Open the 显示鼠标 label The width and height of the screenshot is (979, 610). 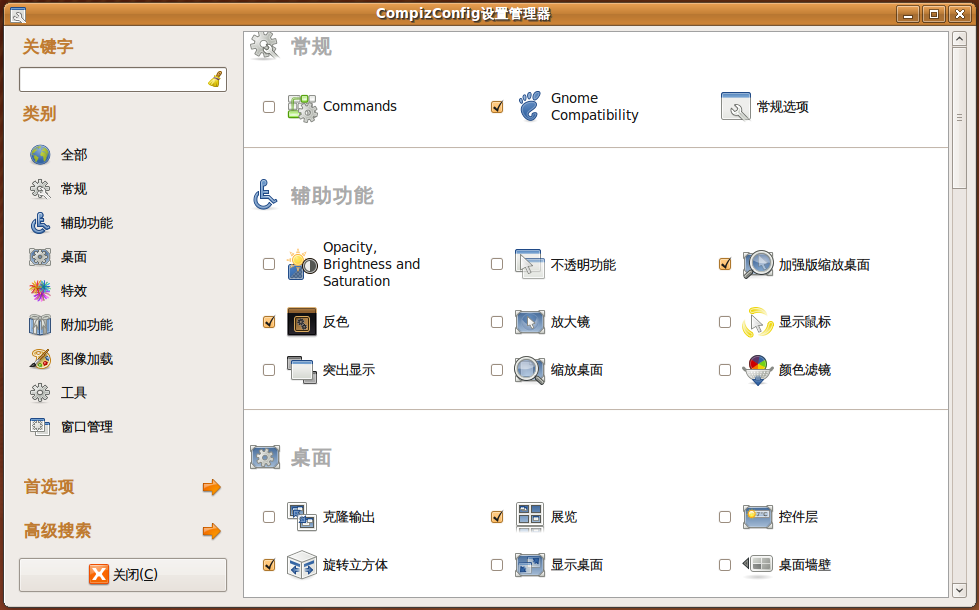click(805, 322)
